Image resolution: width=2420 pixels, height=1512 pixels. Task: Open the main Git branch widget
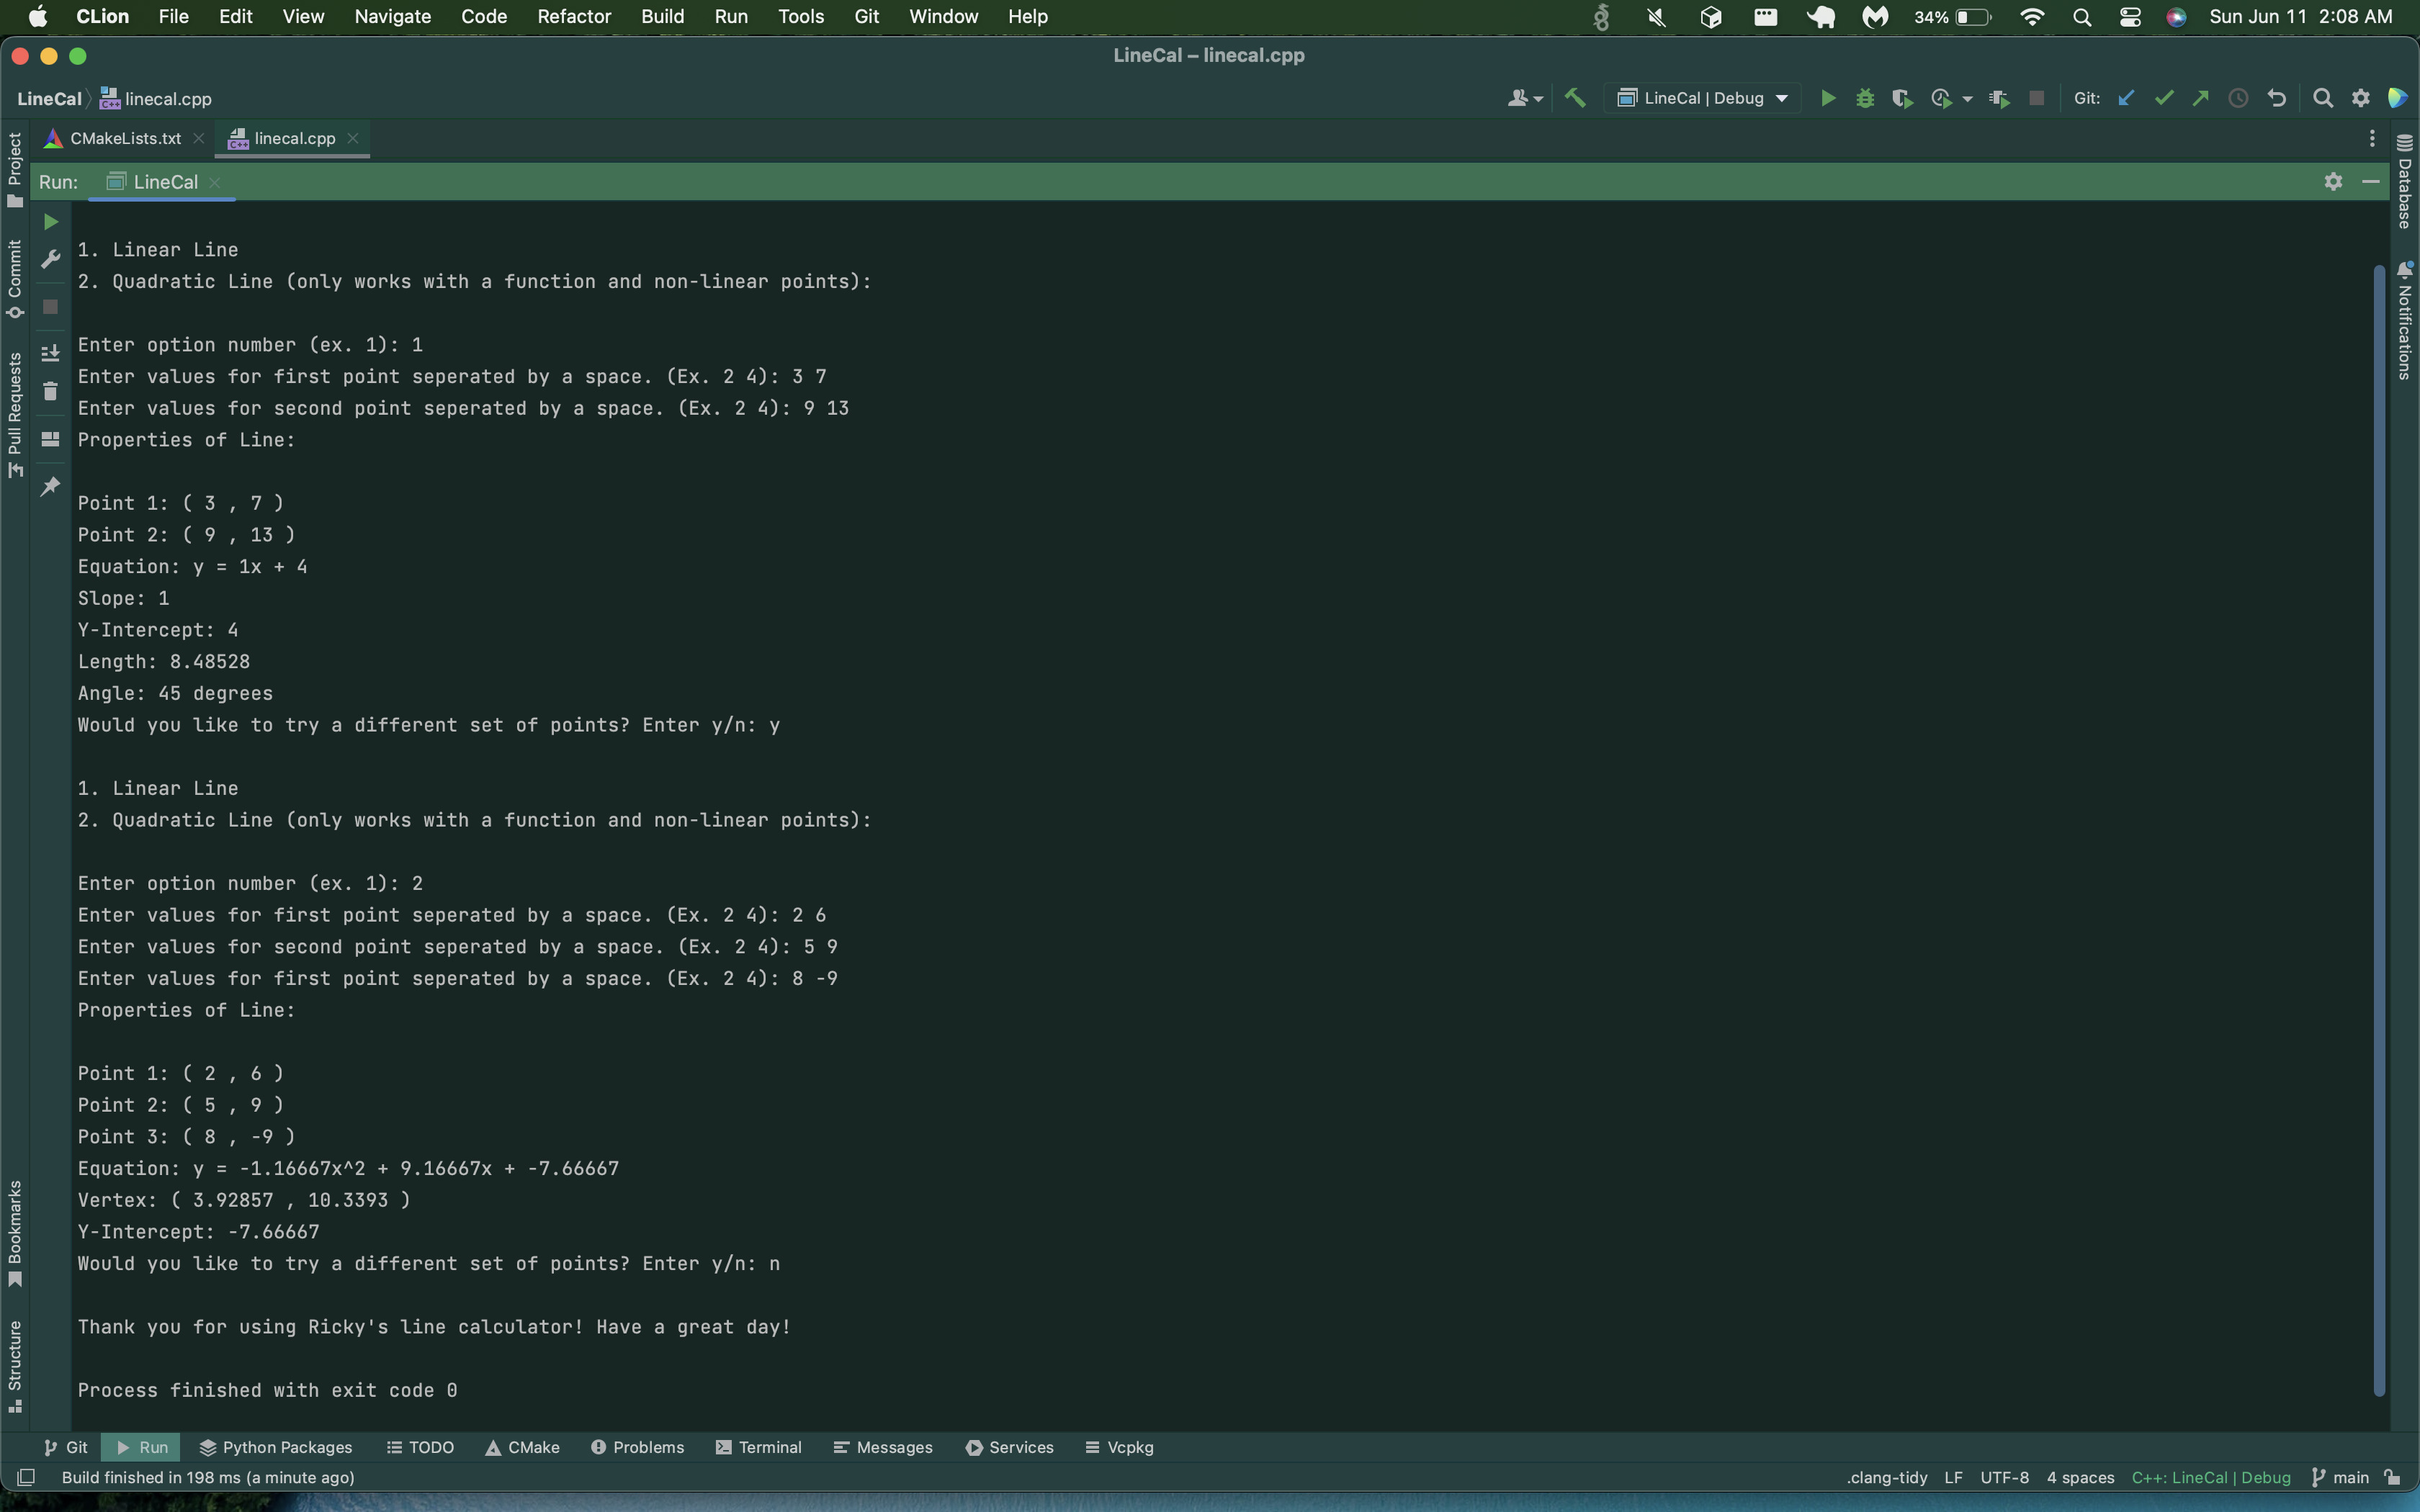click(2340, 1477)
